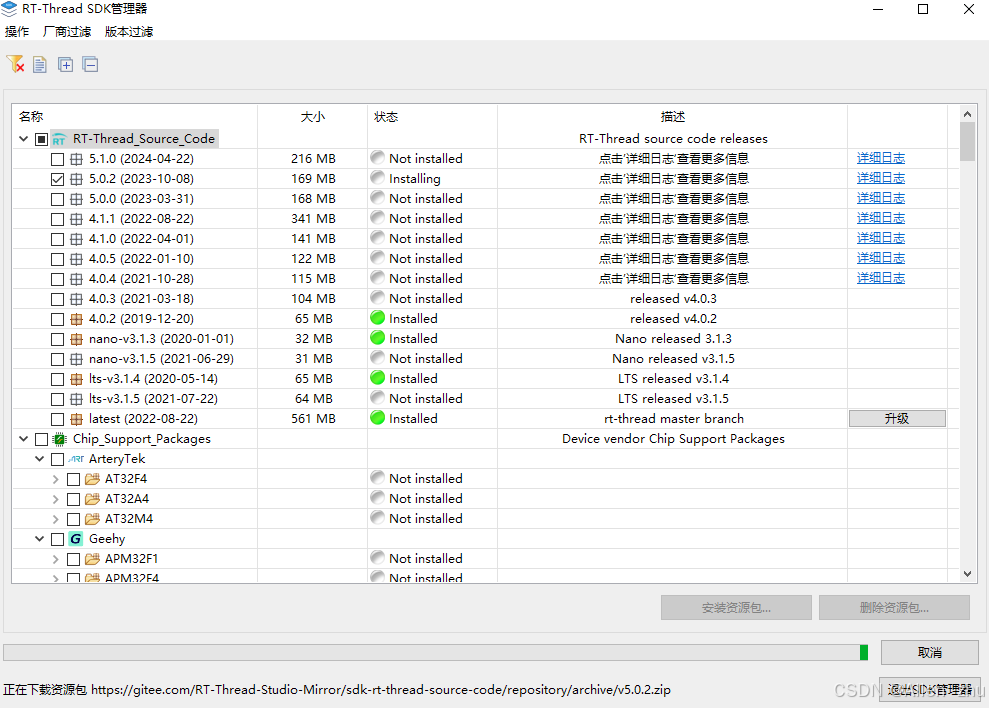The width and height of the screenshot is (989, 708).
Task: Click the 'rt-thread master branch' description
Action: pos(674,419)
